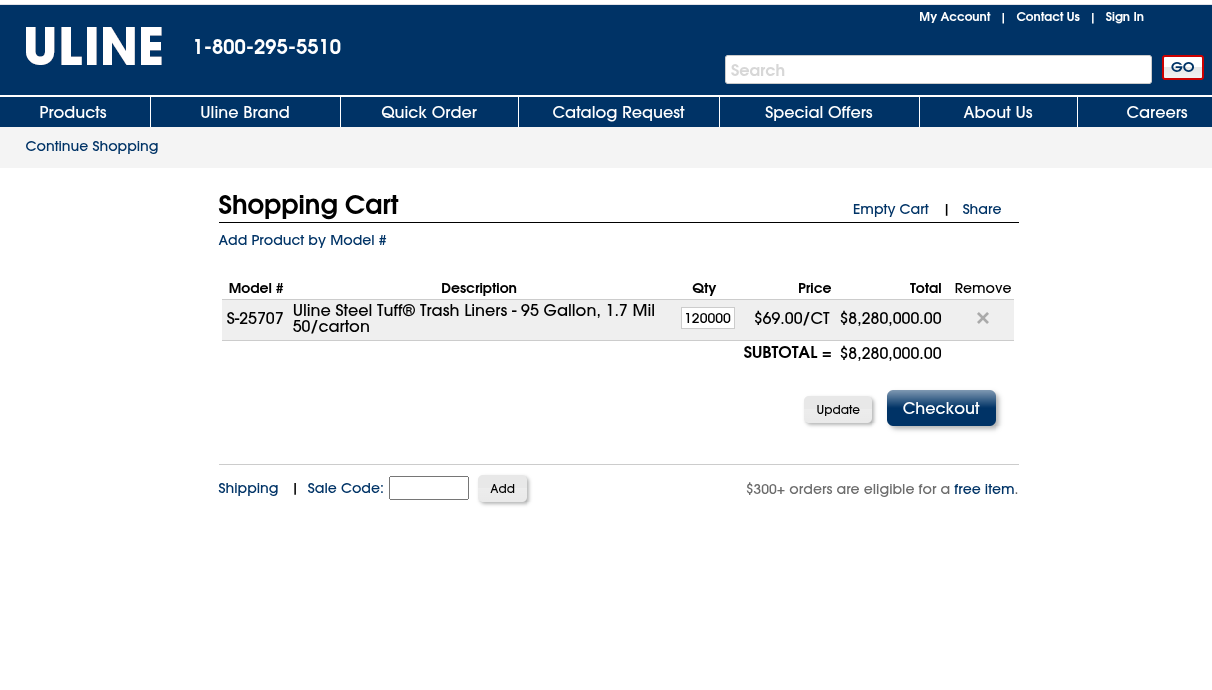
Task: Open the Careers menu item
Action: point(1157,112)
